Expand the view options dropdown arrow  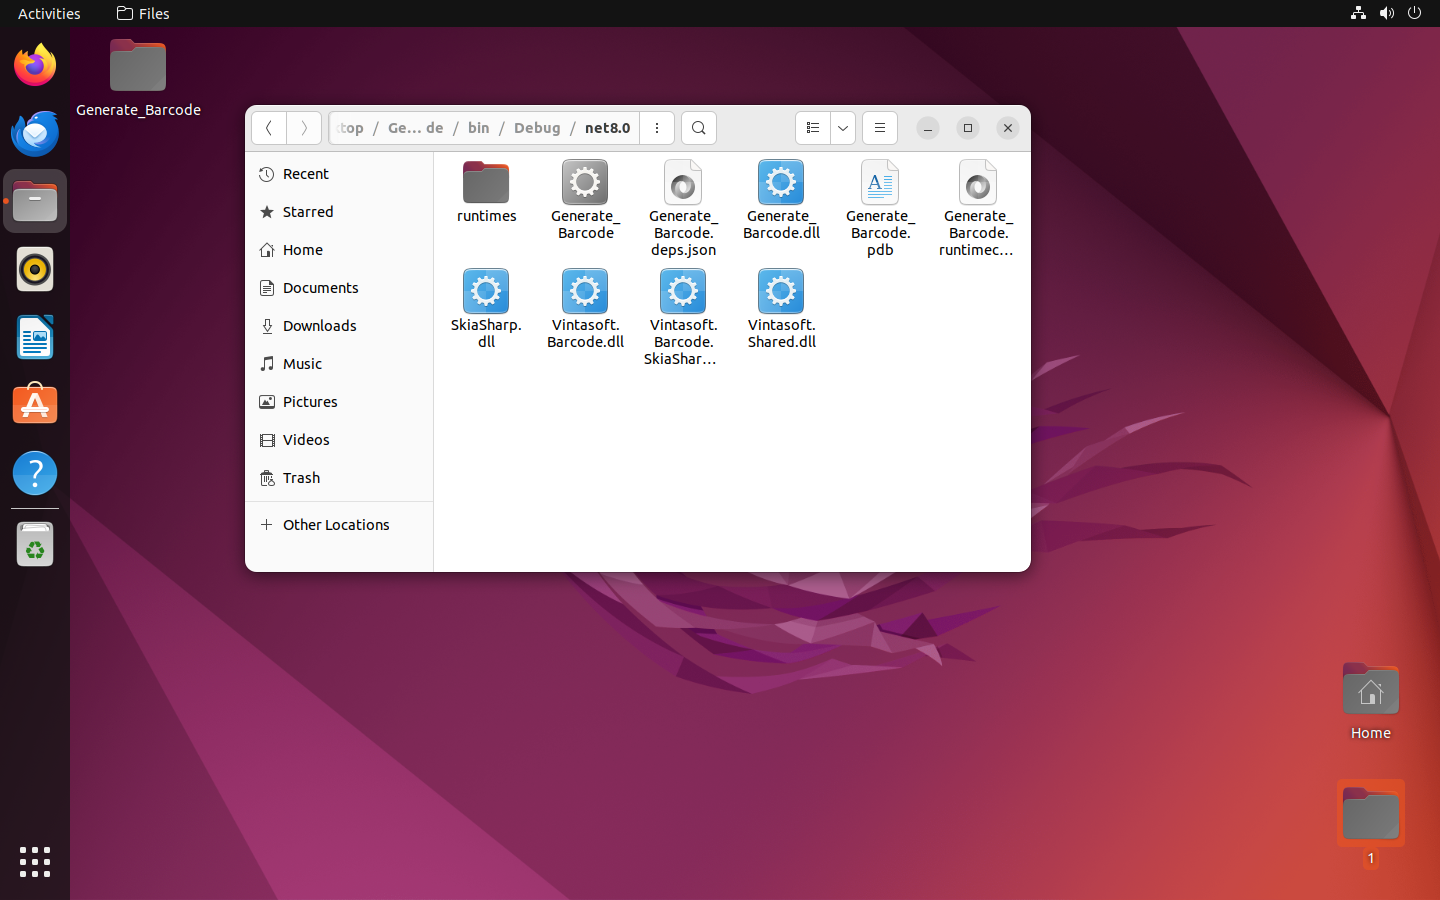point(843,128)
